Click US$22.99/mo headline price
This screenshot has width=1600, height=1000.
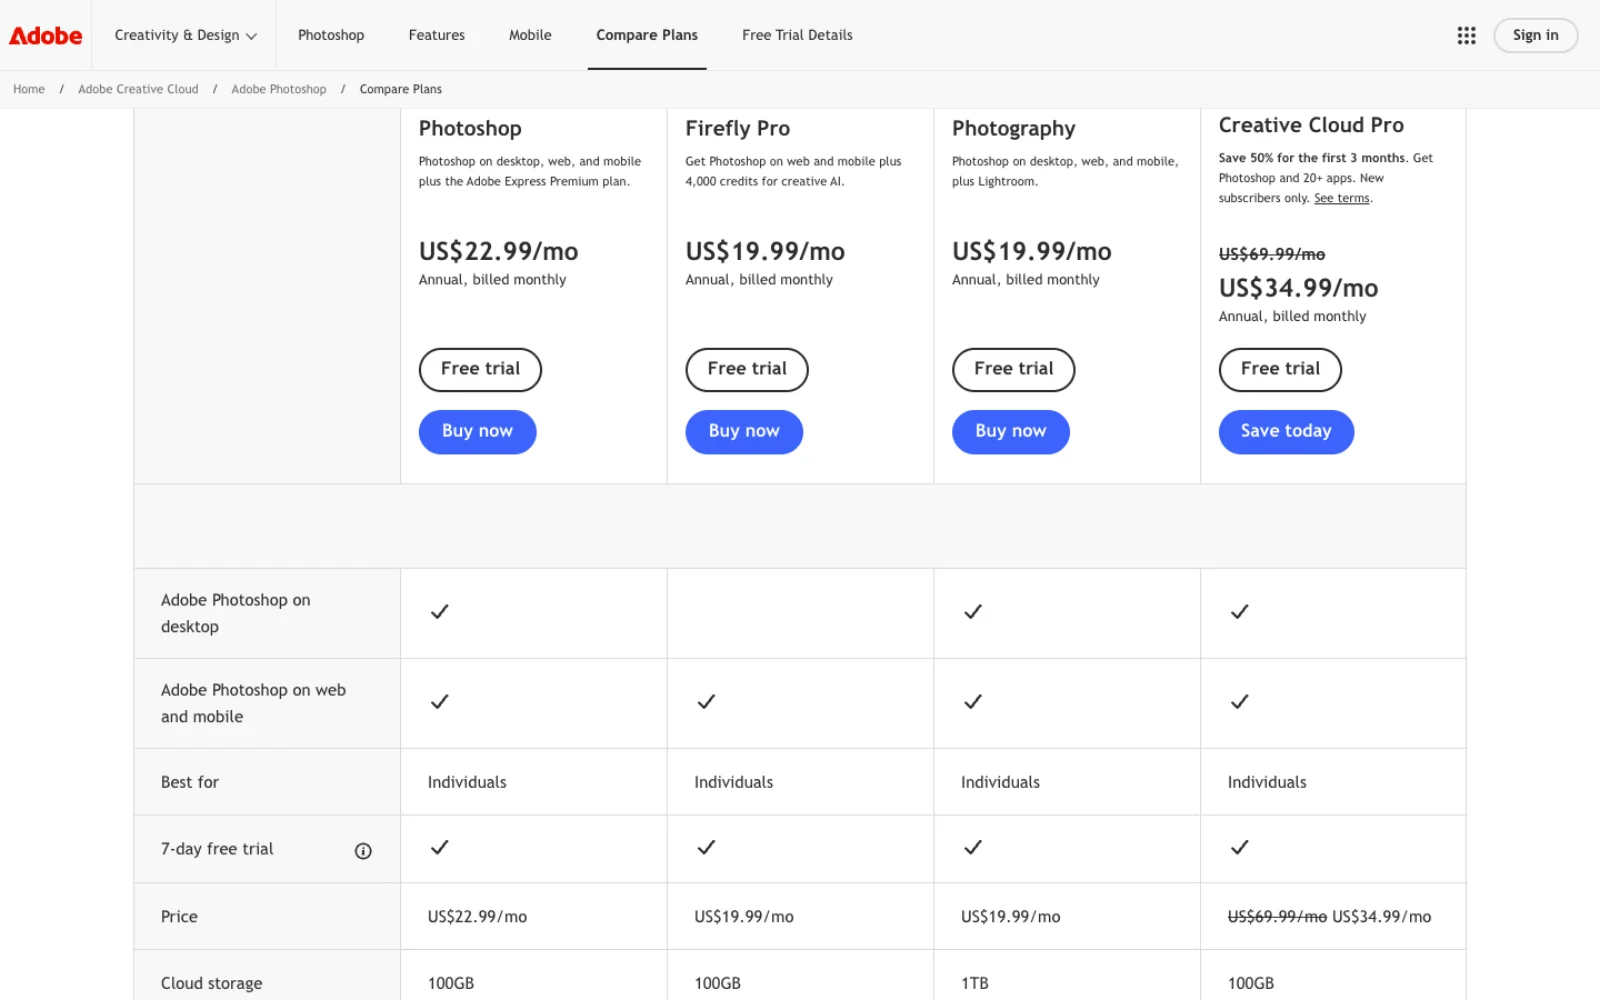(x=498, y=251)
